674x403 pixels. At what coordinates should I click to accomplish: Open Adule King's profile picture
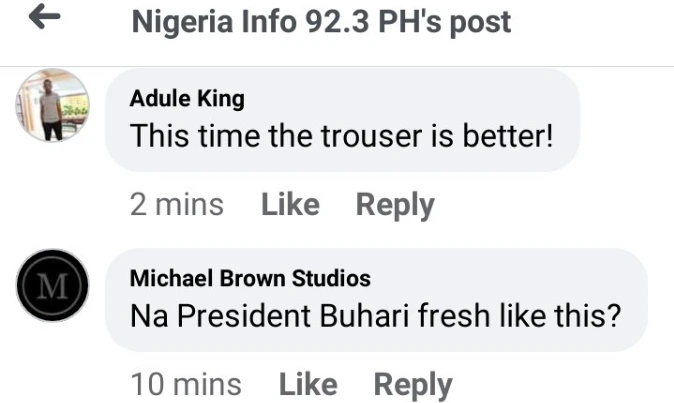[x=53, y=106]
